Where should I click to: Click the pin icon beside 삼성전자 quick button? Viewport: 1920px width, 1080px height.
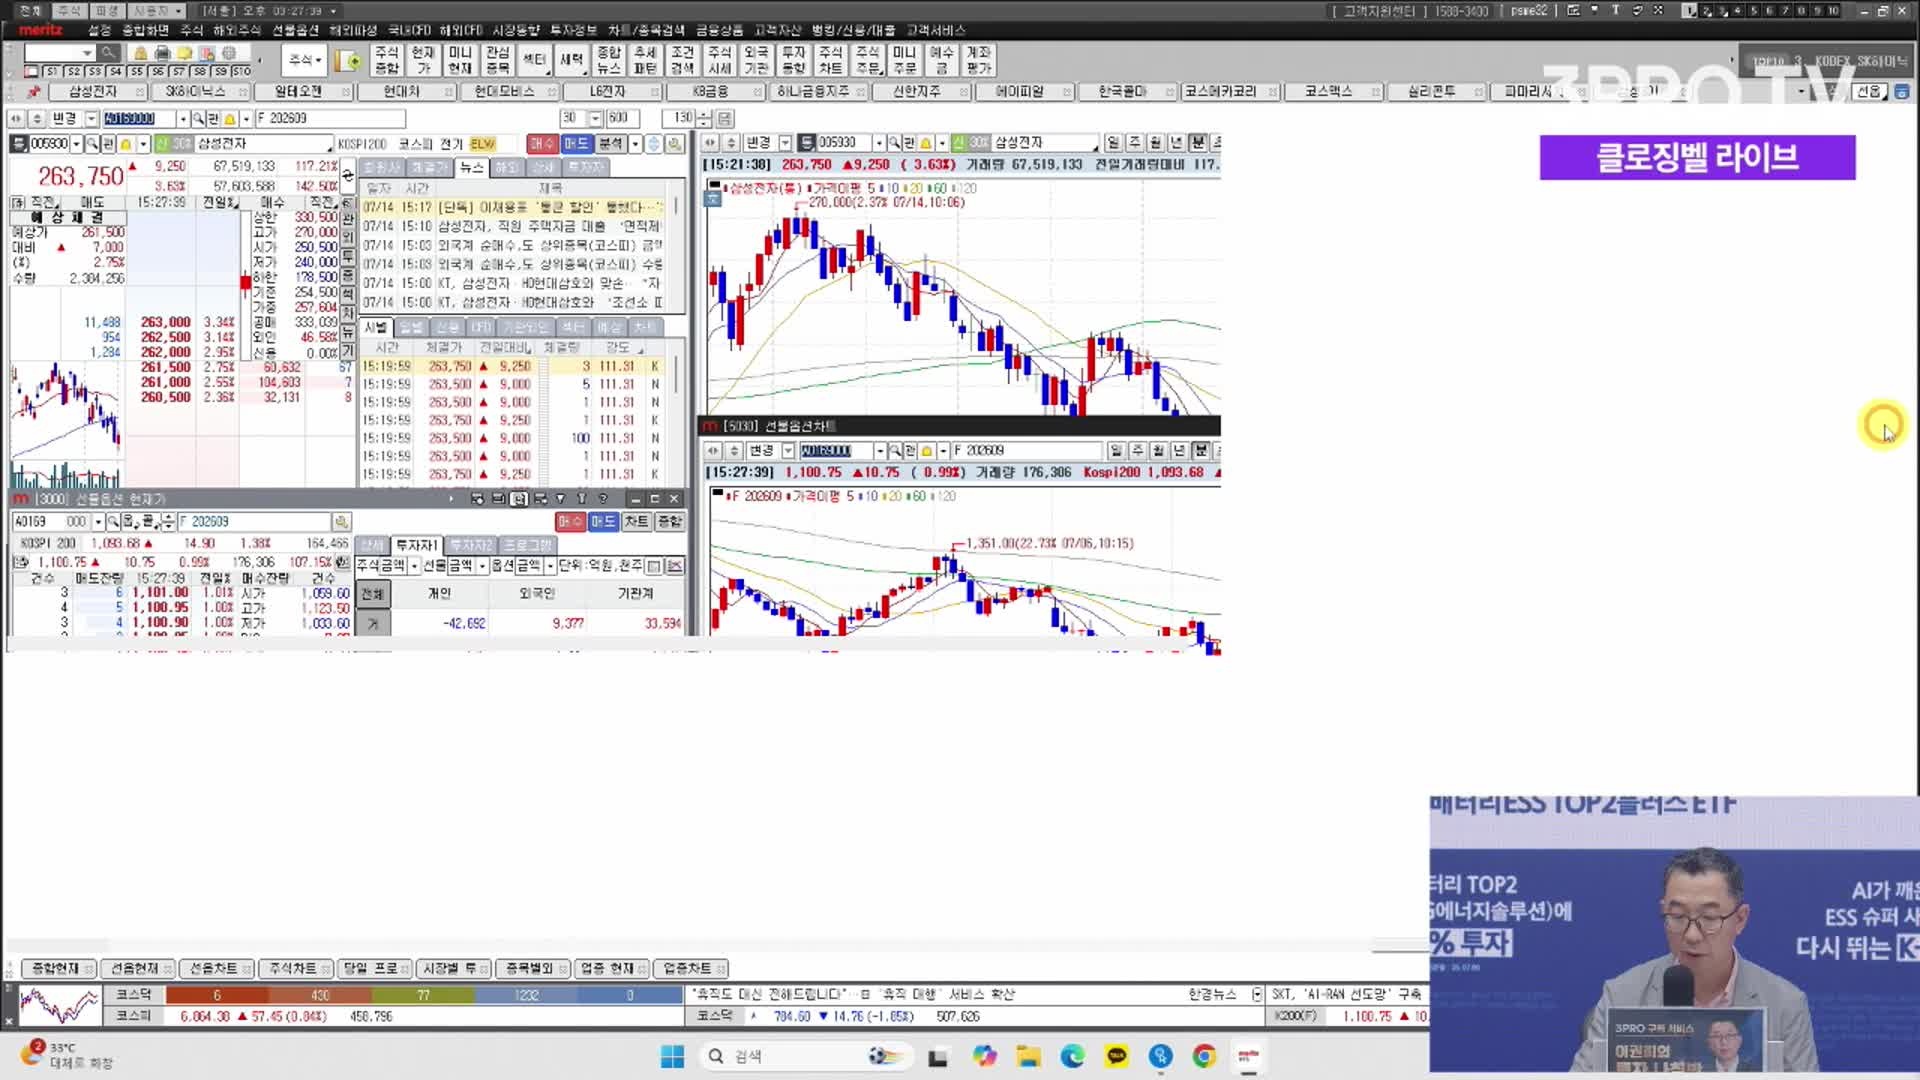34,92
